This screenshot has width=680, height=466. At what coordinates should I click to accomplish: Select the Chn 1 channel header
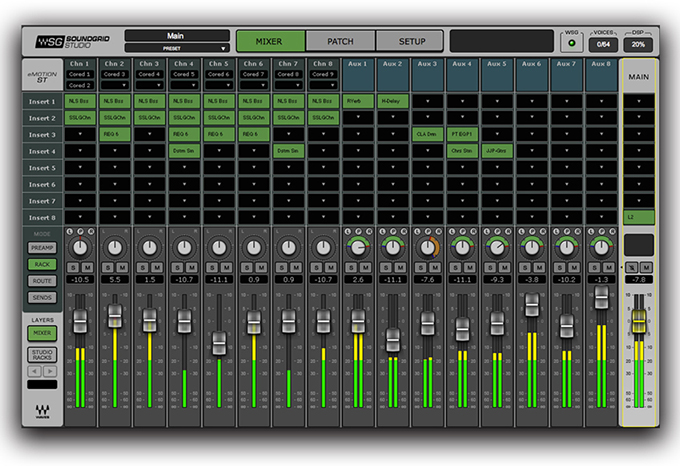click(79, 64)
